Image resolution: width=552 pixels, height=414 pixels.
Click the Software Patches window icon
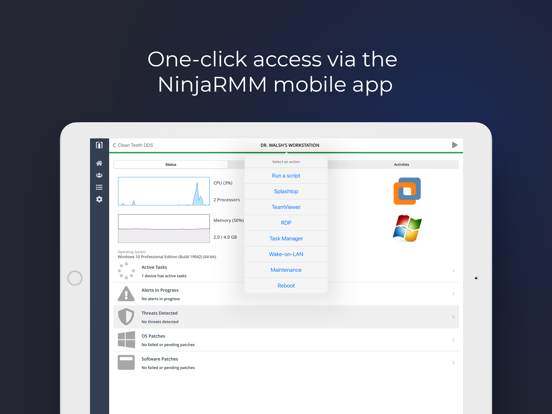[126, 362]
